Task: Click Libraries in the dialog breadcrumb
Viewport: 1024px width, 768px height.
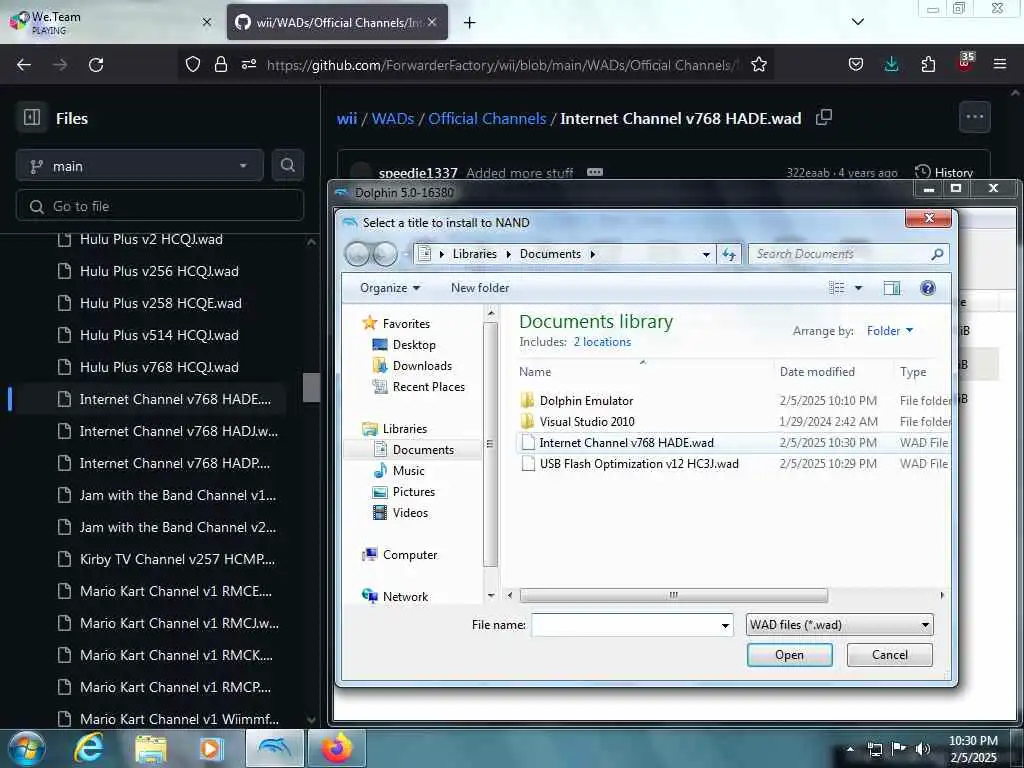Action: coord(474,254)
